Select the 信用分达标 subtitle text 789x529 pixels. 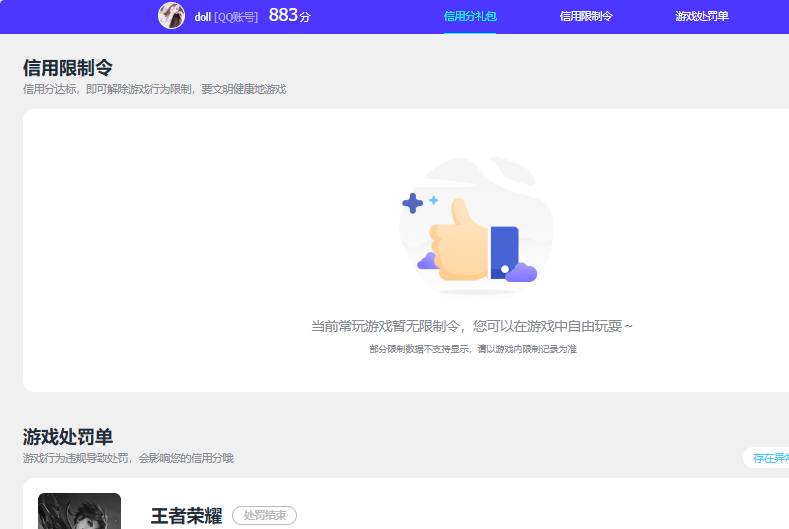tap(154, 89)
